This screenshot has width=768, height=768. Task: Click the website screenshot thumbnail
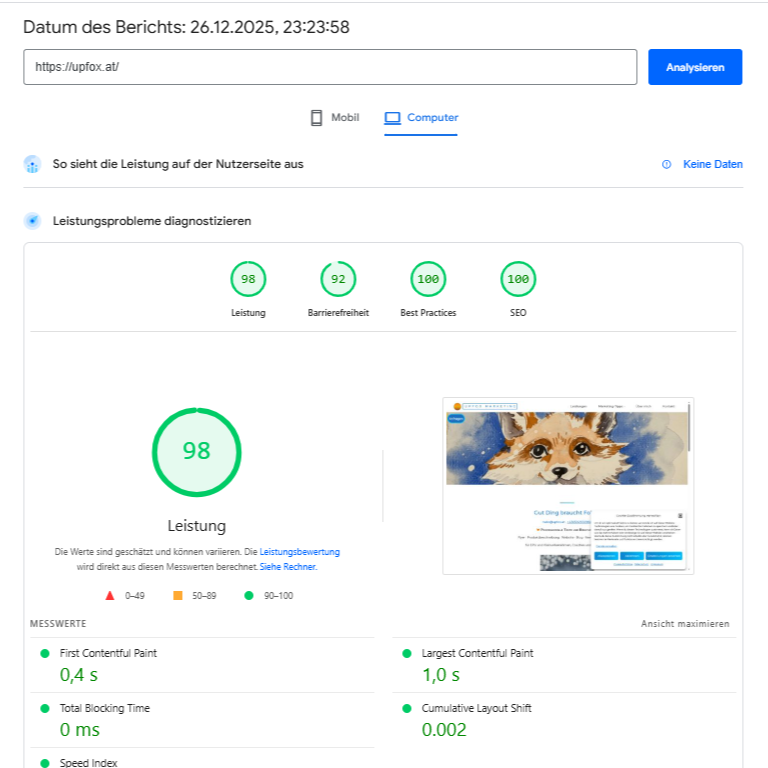[x=568, y=485]
